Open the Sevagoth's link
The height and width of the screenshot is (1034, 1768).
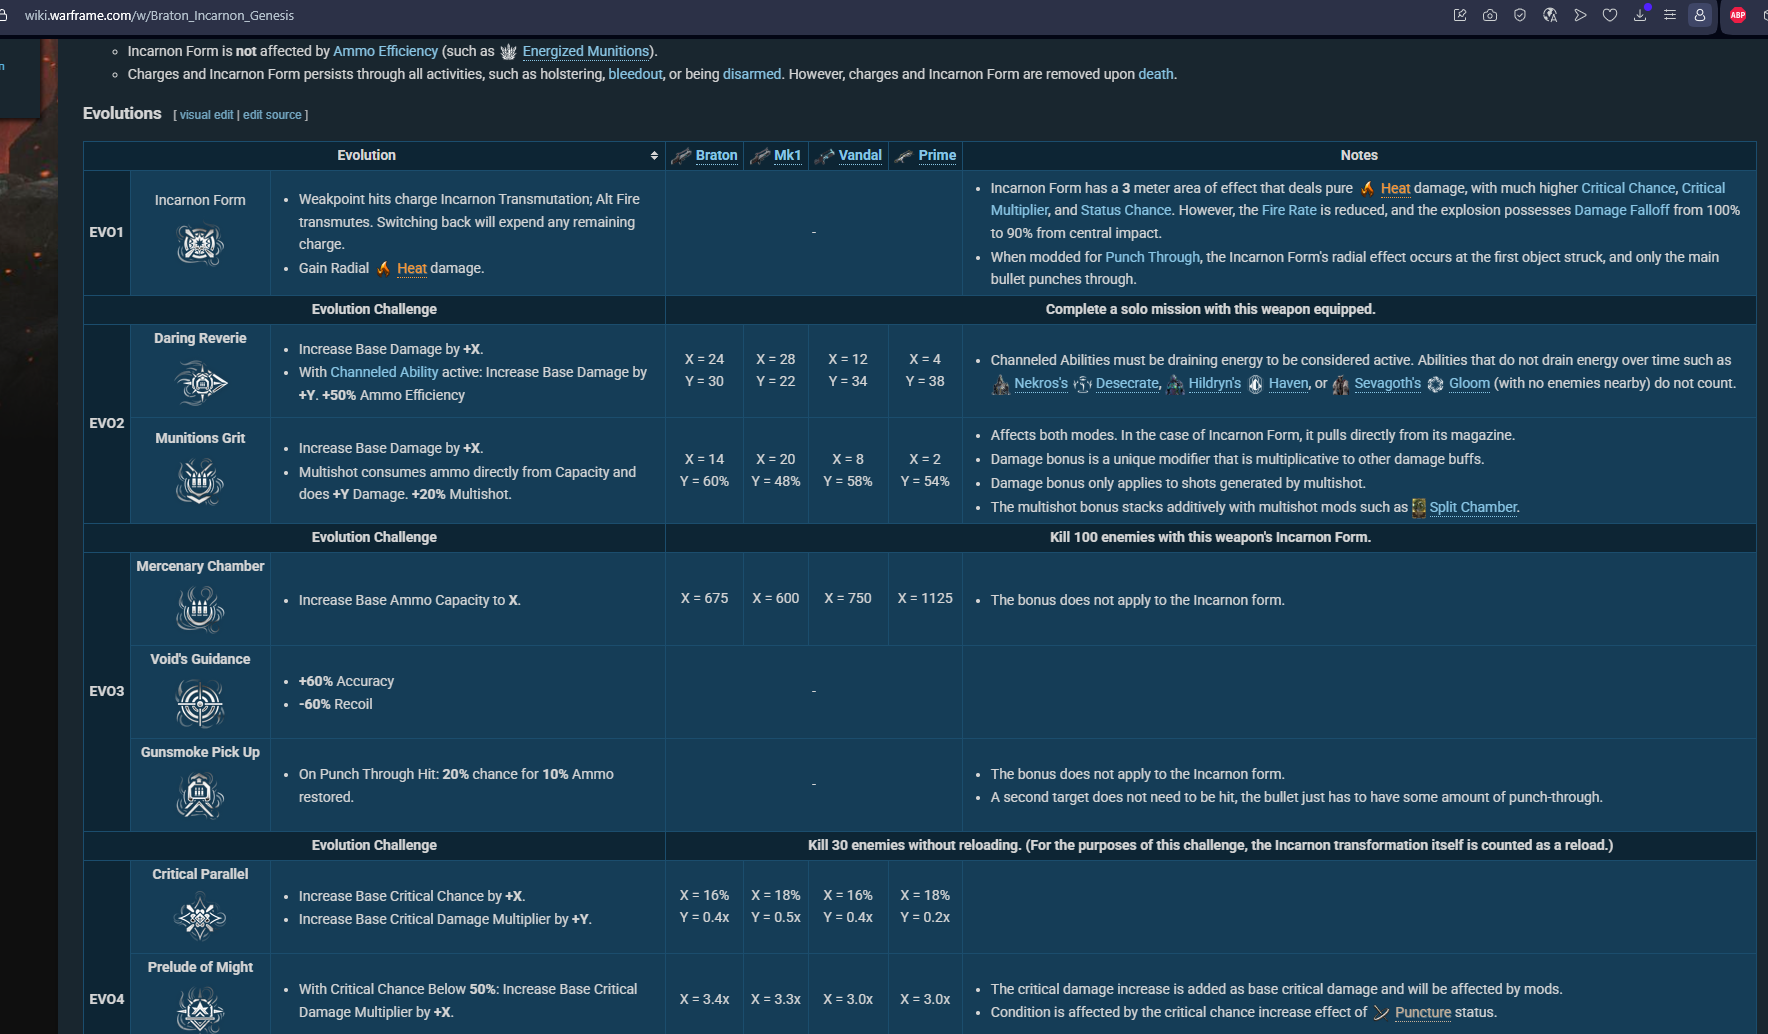[x=1388, y=383]
